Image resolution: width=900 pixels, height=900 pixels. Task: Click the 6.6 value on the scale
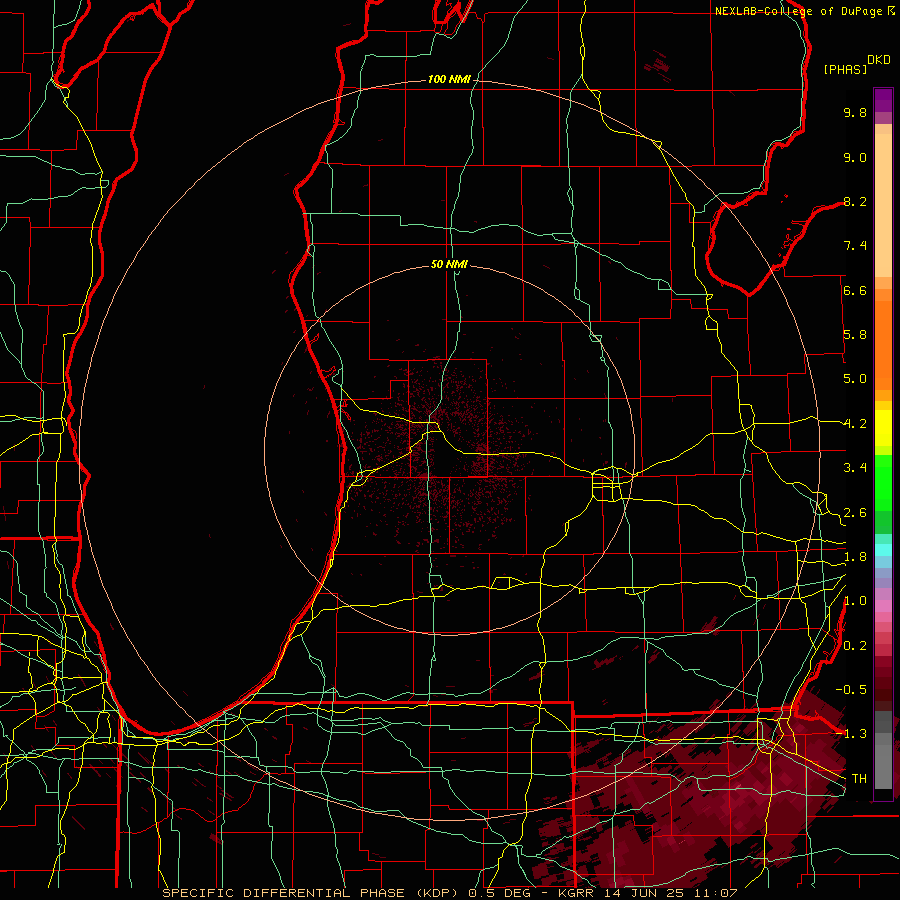pos(855,290)
